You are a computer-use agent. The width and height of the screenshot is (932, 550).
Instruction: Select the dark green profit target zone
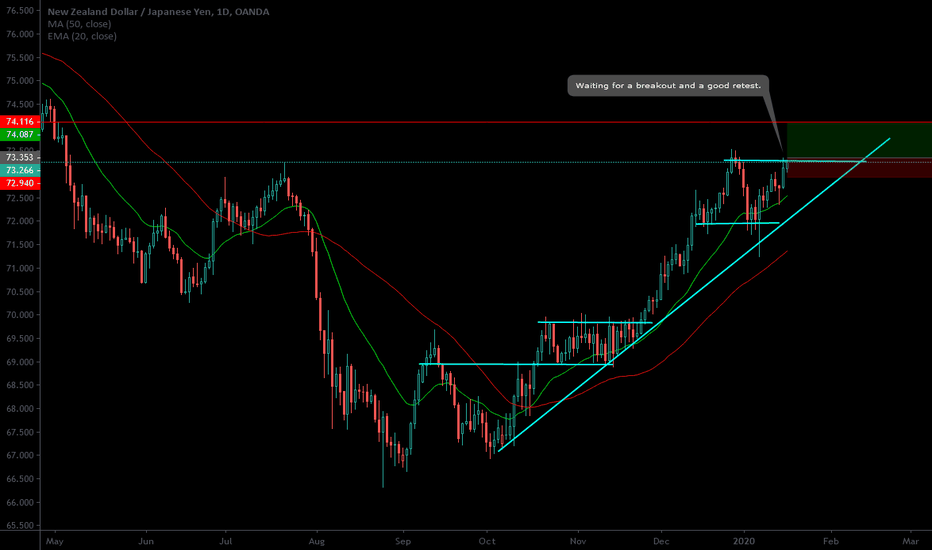[858, 140]
